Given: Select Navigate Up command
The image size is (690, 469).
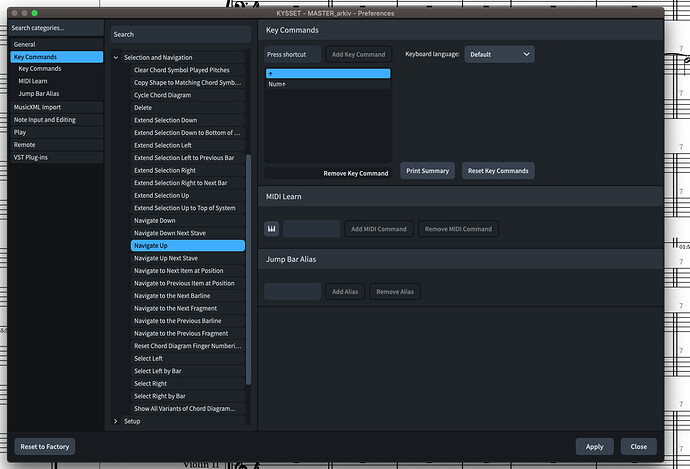Looking at the screenshot, I should (x=188, y=245).
